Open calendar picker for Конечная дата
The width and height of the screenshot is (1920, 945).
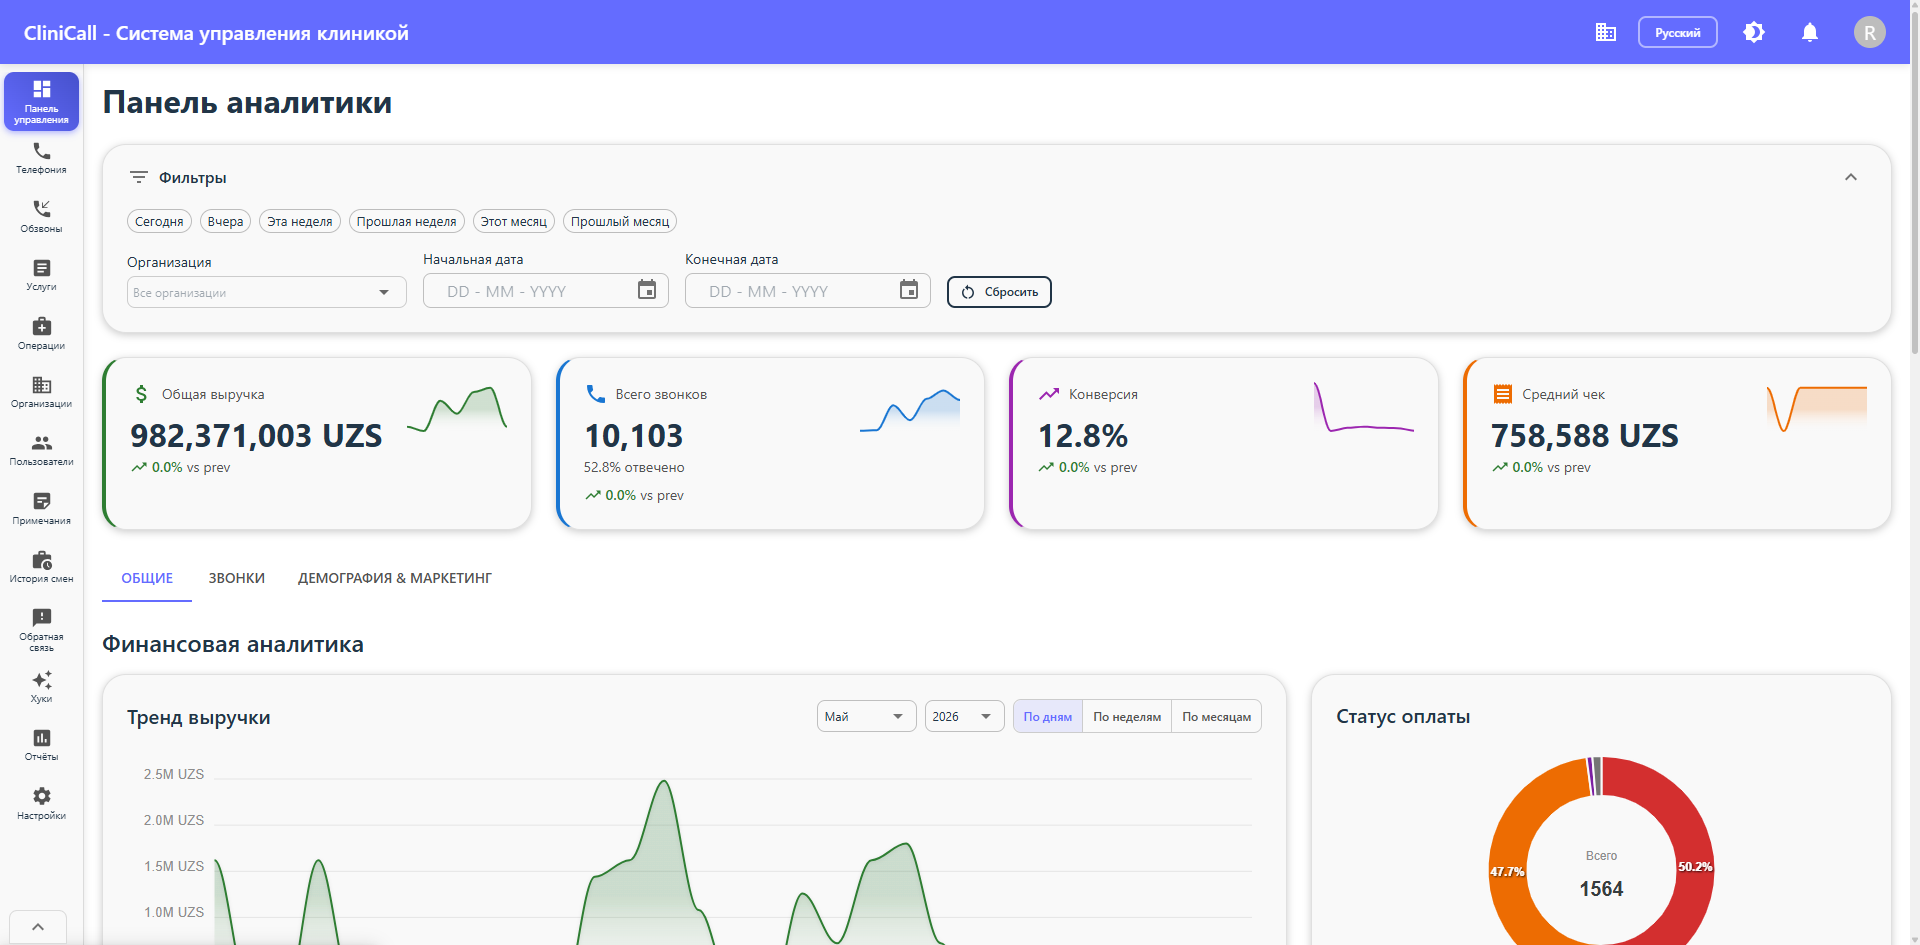(909, 290)
